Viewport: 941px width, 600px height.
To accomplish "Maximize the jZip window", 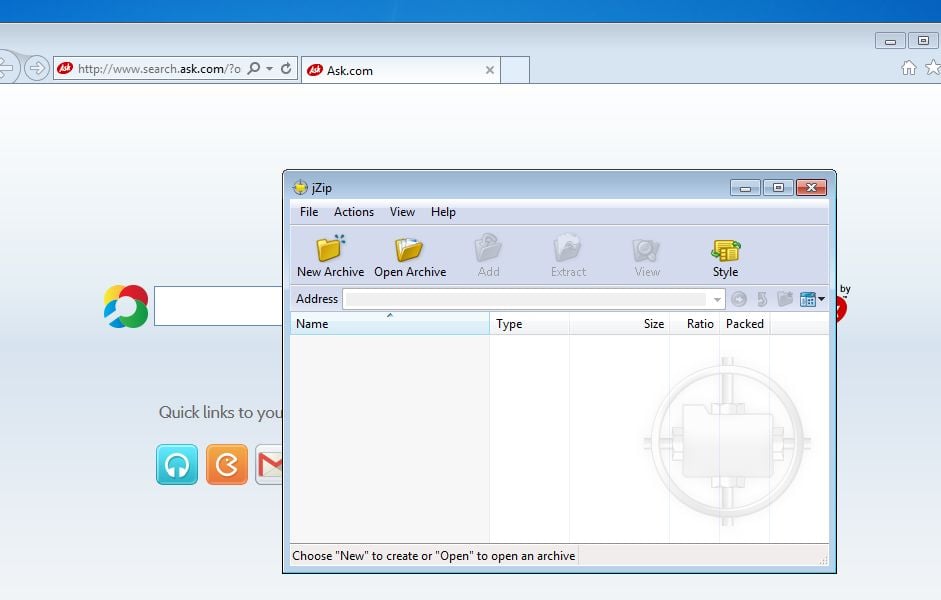I will [x=778, y=188].
